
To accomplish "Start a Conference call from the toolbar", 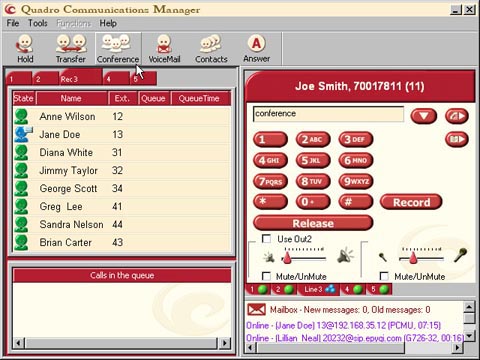I will click(x=118, y=49).
